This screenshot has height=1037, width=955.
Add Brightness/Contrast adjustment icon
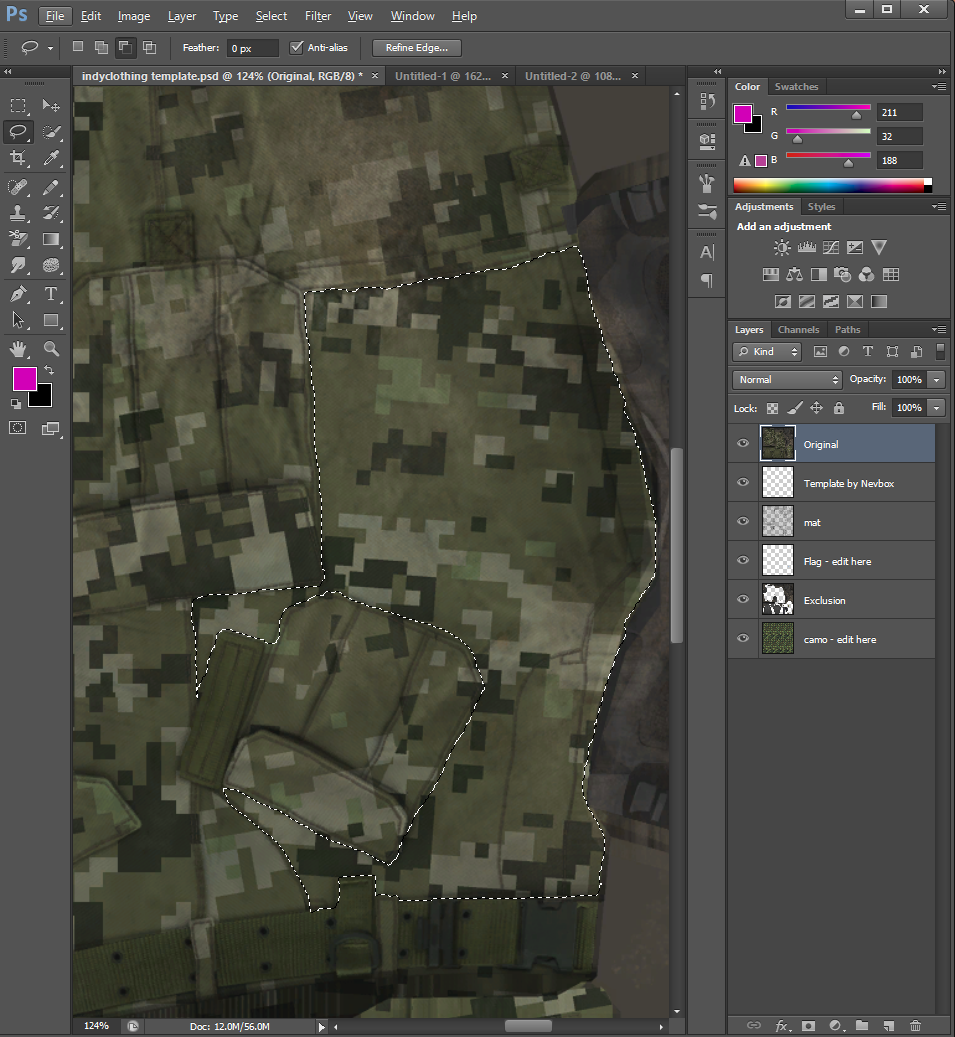[782, 247]
